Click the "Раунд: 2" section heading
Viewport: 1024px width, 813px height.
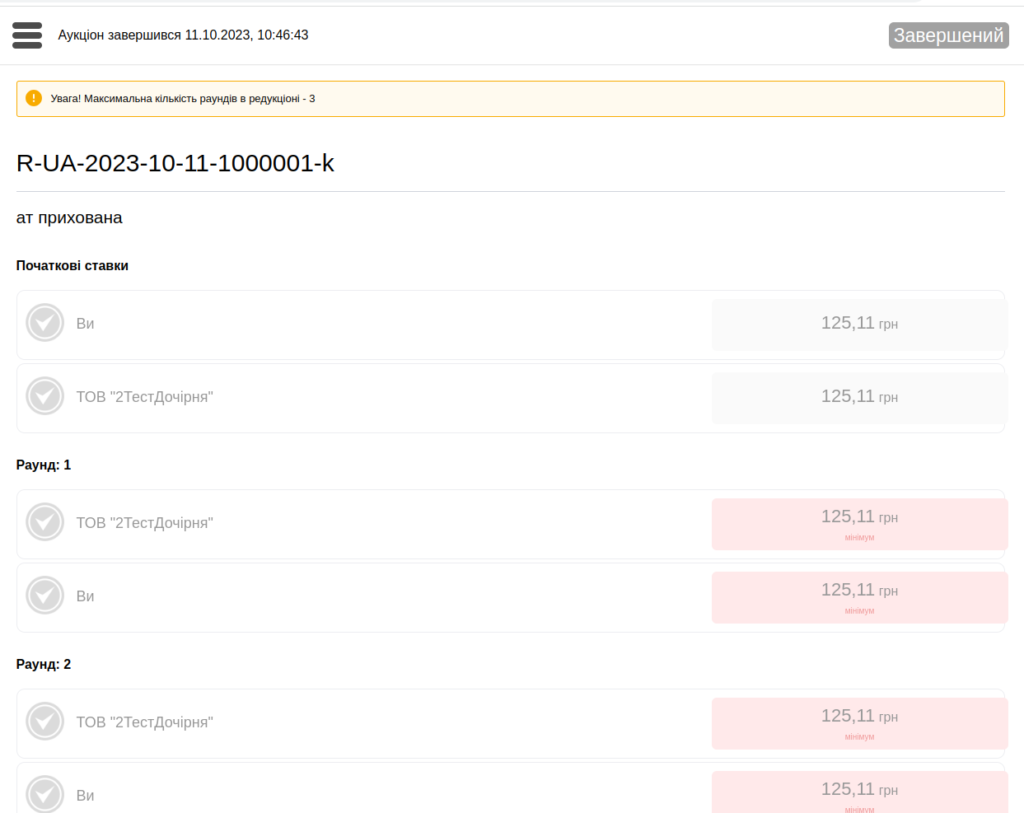coord(44,664)
